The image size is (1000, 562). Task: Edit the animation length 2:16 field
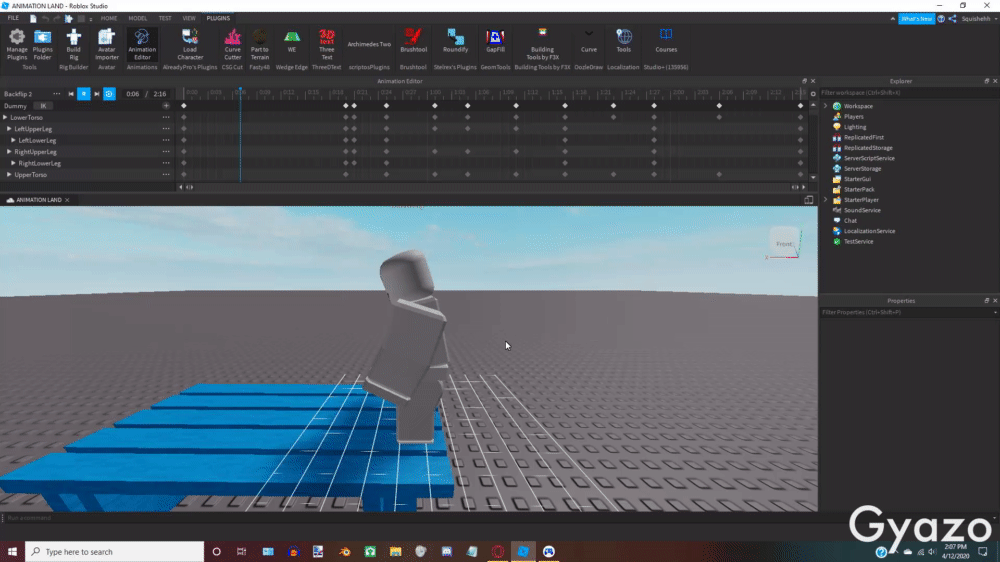coord(159,94)
